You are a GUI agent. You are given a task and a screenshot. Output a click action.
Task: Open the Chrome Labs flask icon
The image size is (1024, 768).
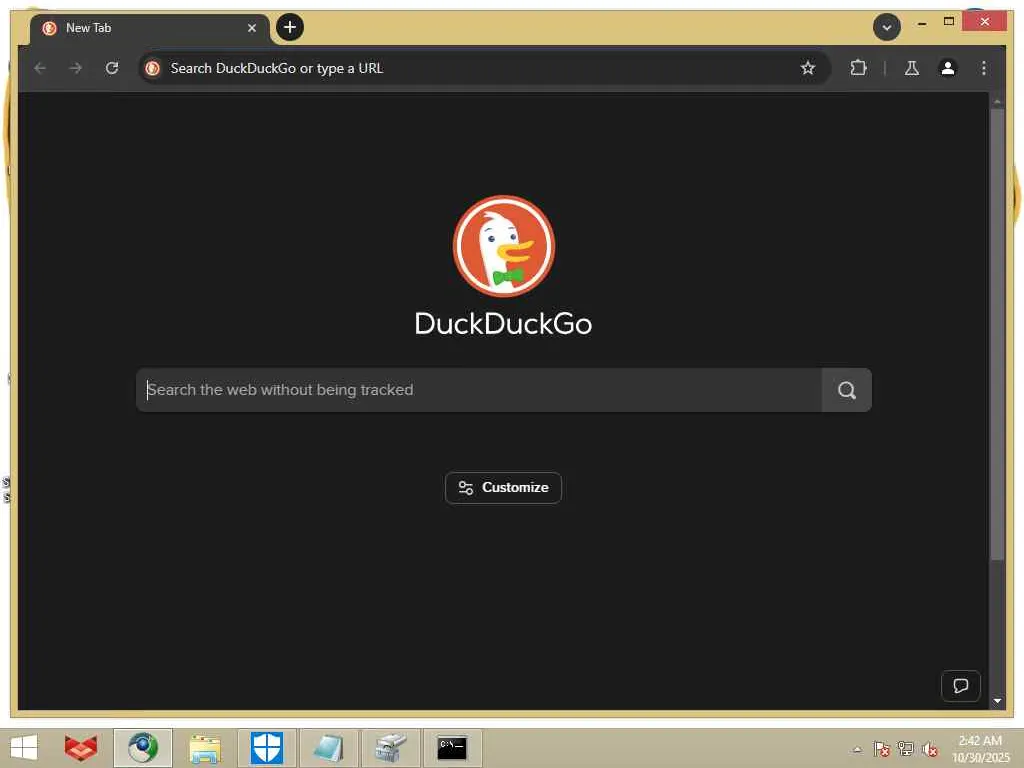click(912, 68)
